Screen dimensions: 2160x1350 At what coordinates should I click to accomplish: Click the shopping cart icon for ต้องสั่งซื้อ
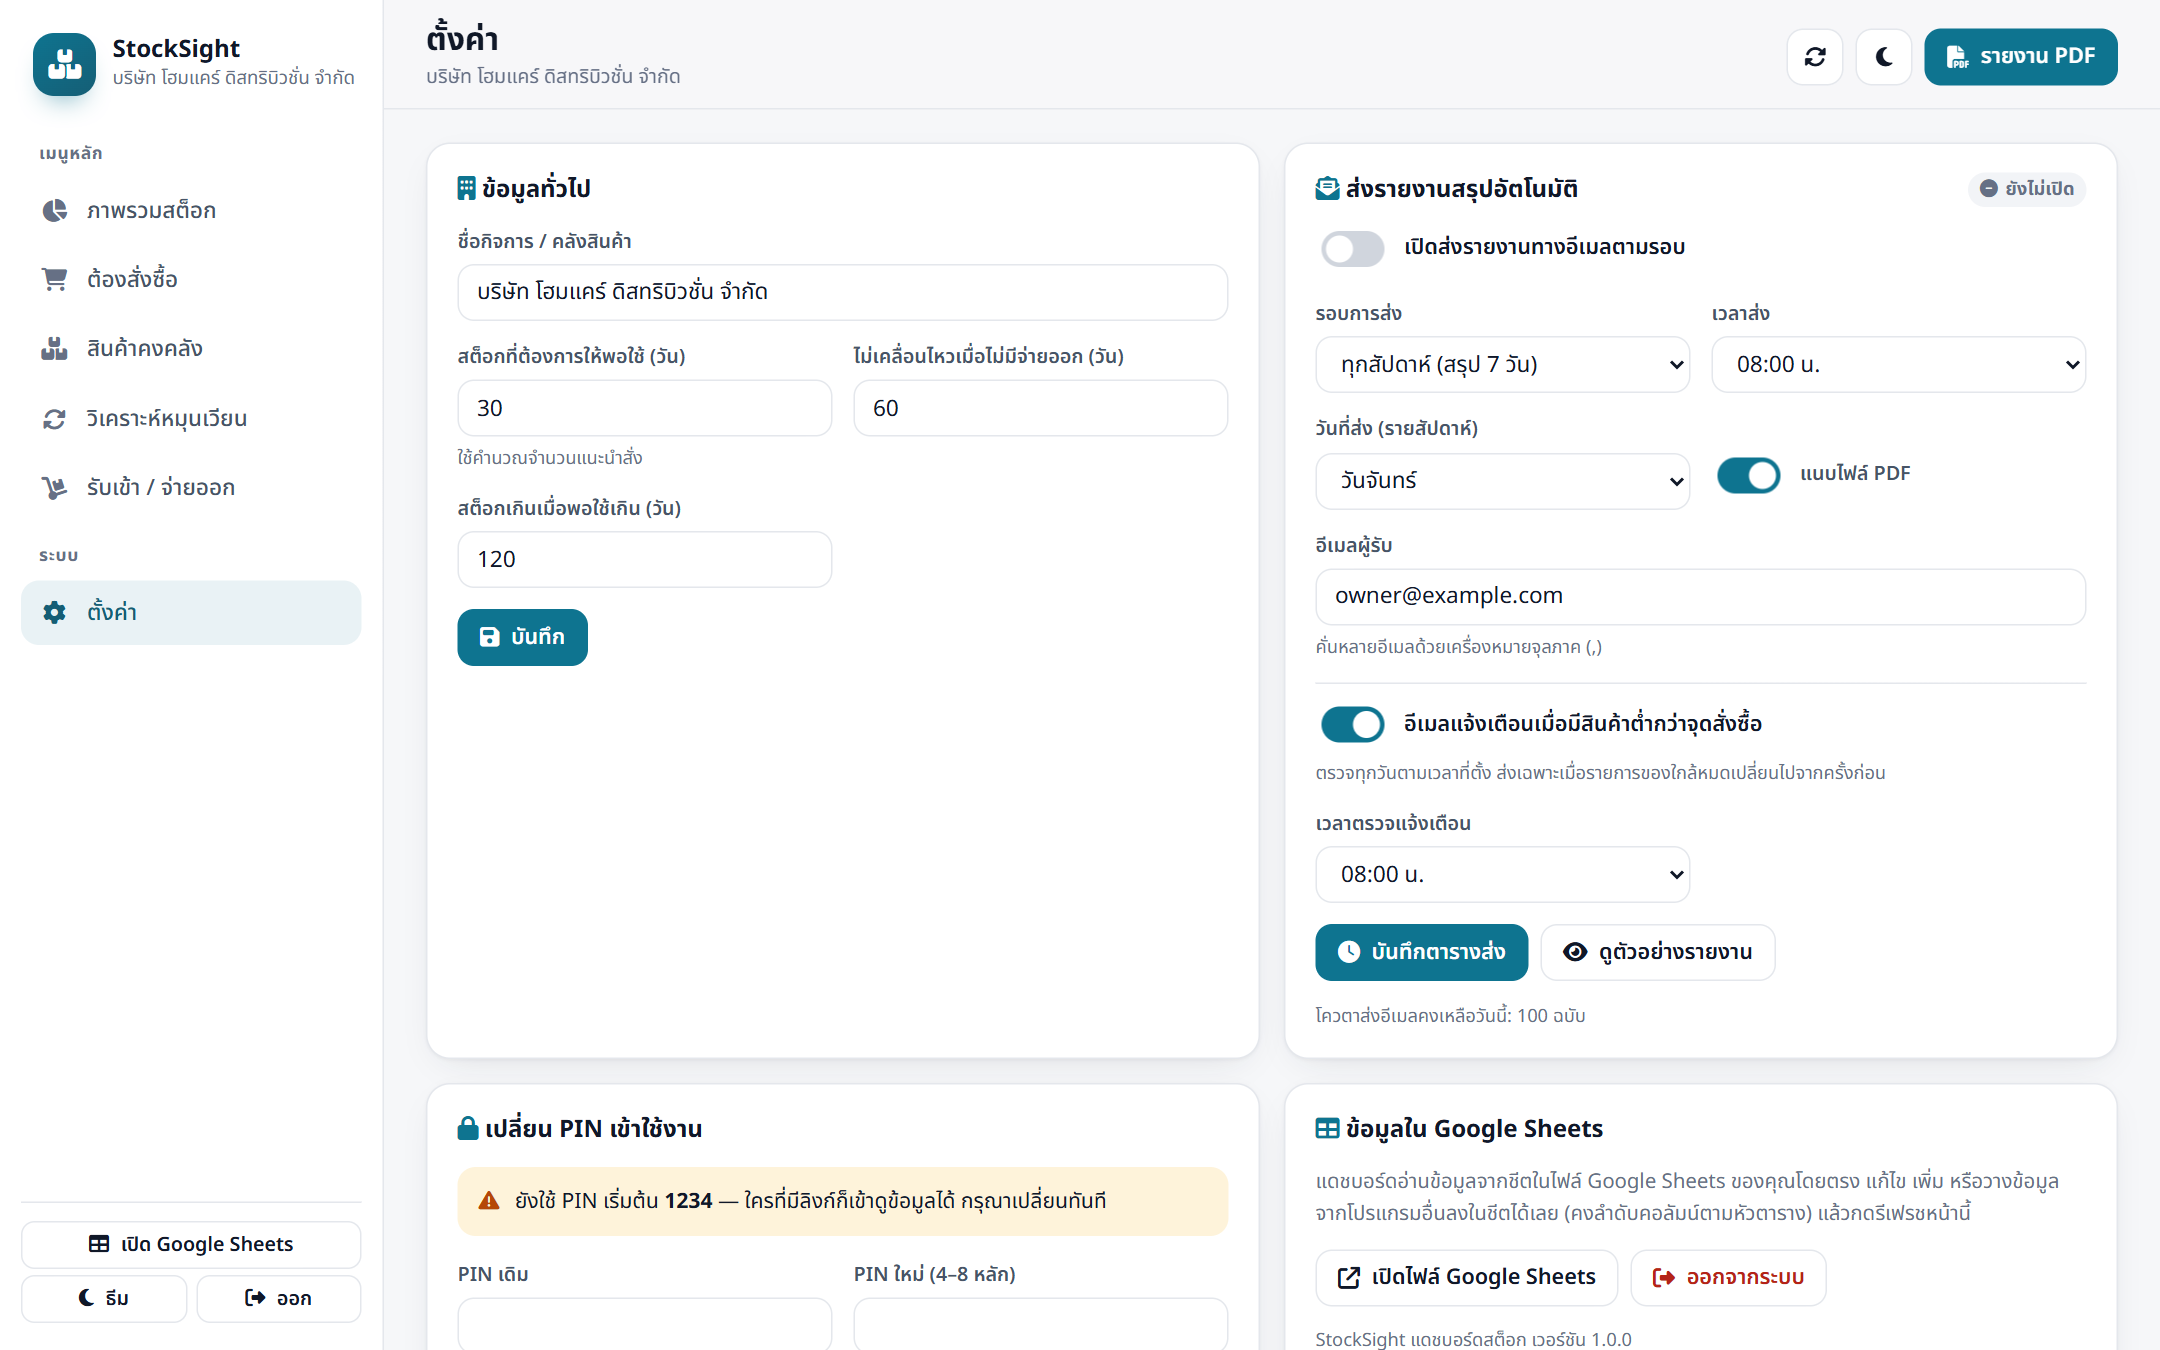pos(54,279)
